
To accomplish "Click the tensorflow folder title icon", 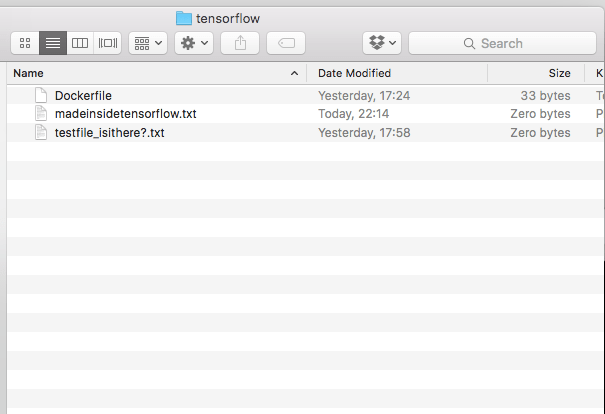I will click(184, 18).
